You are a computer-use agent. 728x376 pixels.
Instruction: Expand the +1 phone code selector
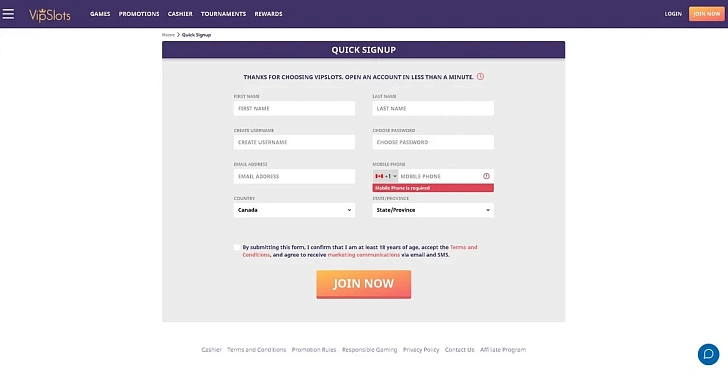pyautogui.click(x=385, y=176)
